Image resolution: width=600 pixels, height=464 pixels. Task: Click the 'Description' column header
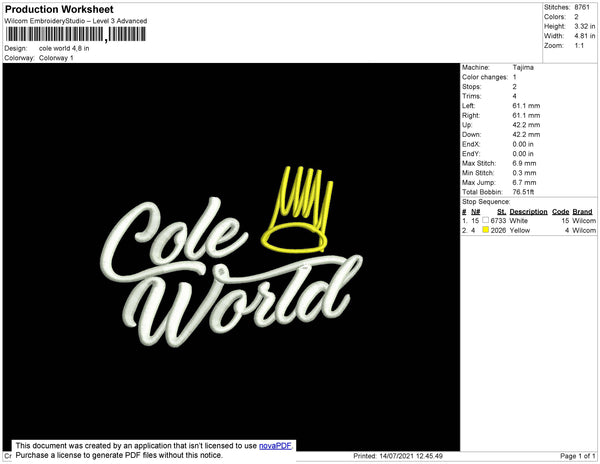[x=528, y=212]
